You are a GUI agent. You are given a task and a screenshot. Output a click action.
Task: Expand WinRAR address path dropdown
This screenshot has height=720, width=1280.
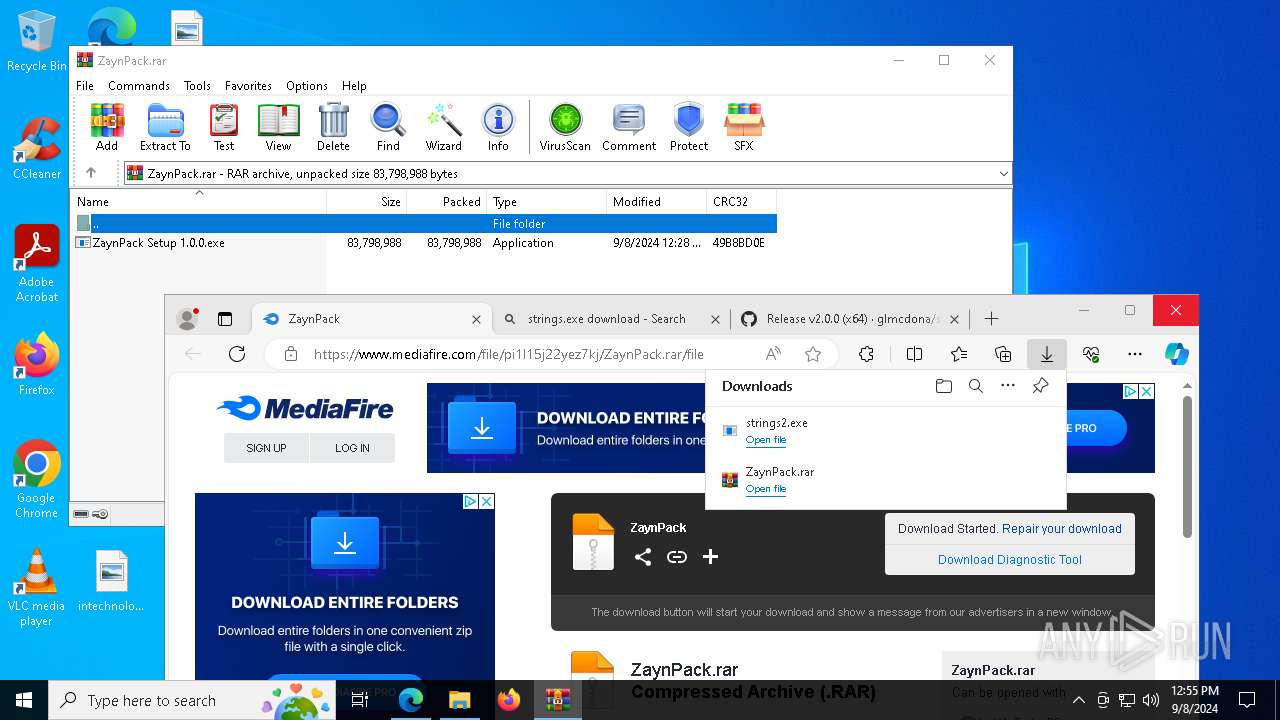pos(1003,173)
